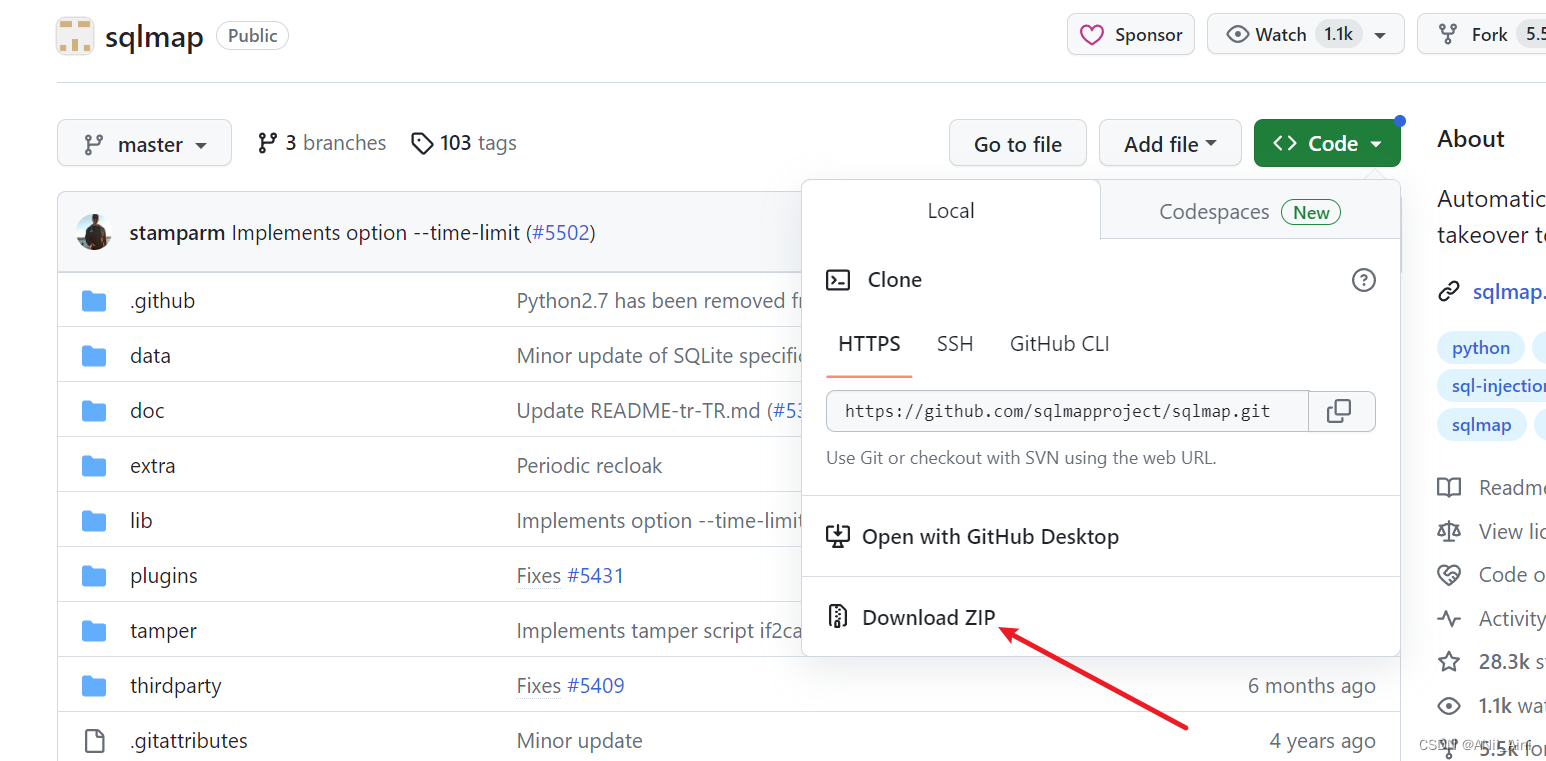Click the sqlmap repository avatar icon
1546x761 pixels.
pyautogui.click(x=75, y=35)
